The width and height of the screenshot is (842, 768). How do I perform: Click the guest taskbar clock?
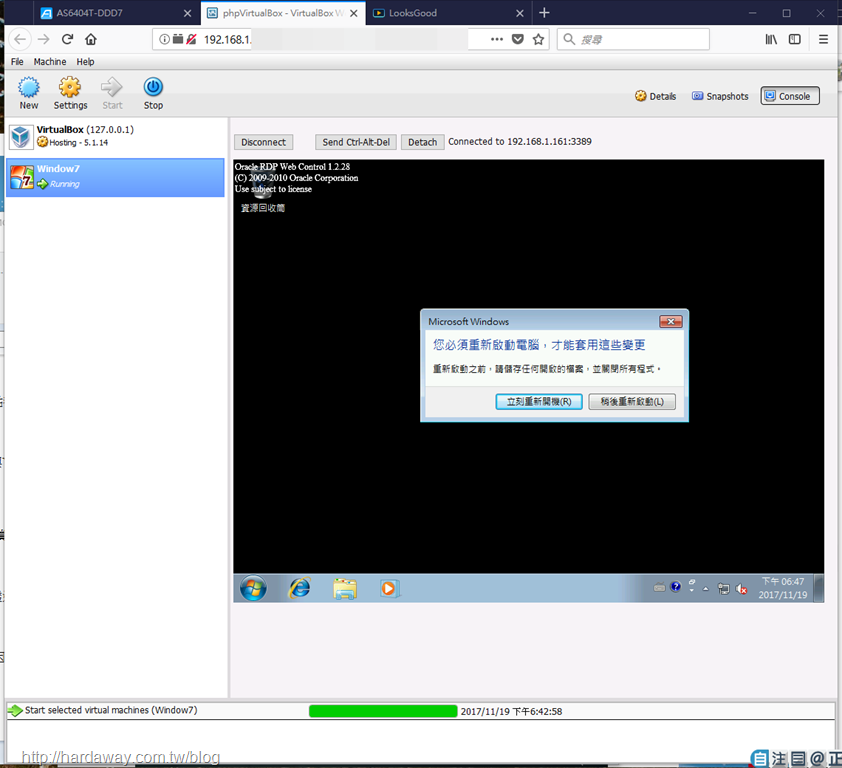(x=783, y=588)
